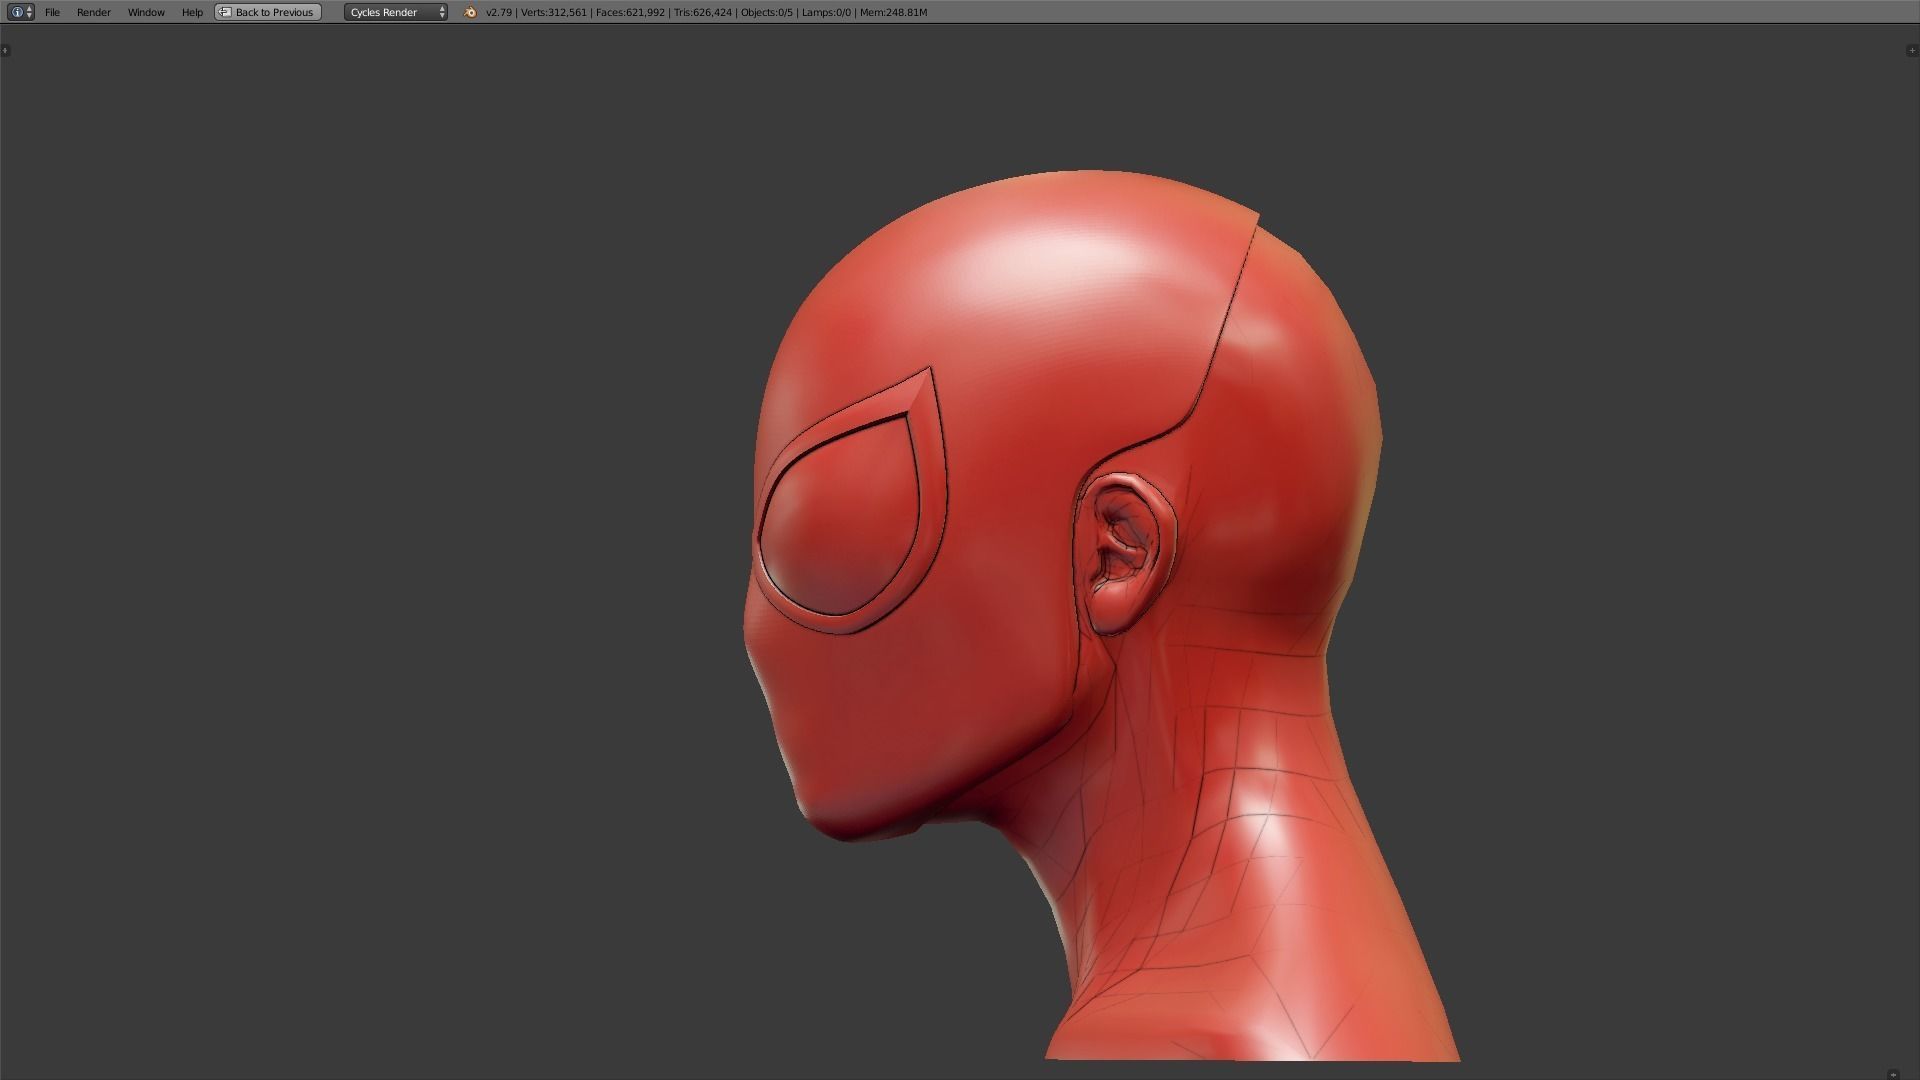Click the bottom-right region expander

click(x=1893, y=1074)
